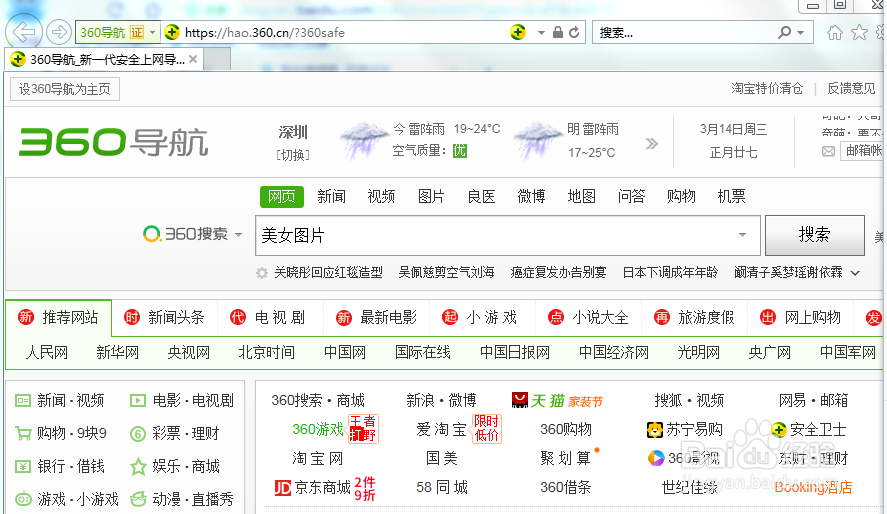This screenshot has width=887, height=514.
Task: Expand search box suggestion dropdown arrow
Action: [x=742, y=235]
